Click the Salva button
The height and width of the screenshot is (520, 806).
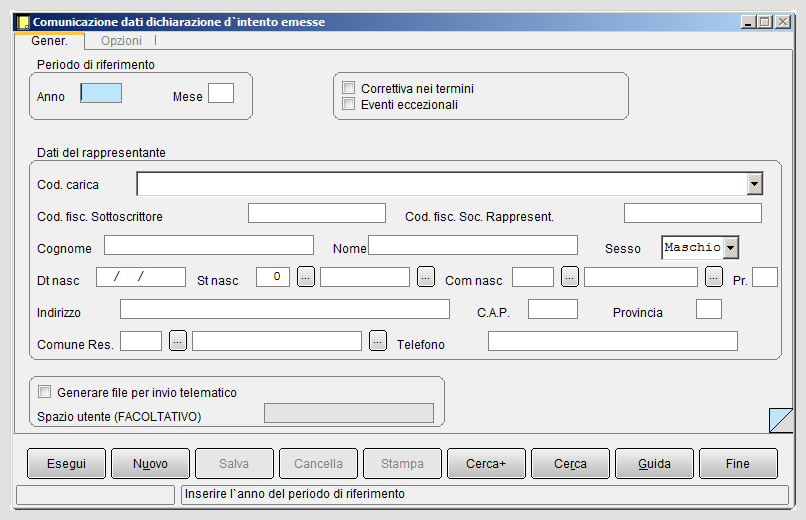click(x=234, y=463)
